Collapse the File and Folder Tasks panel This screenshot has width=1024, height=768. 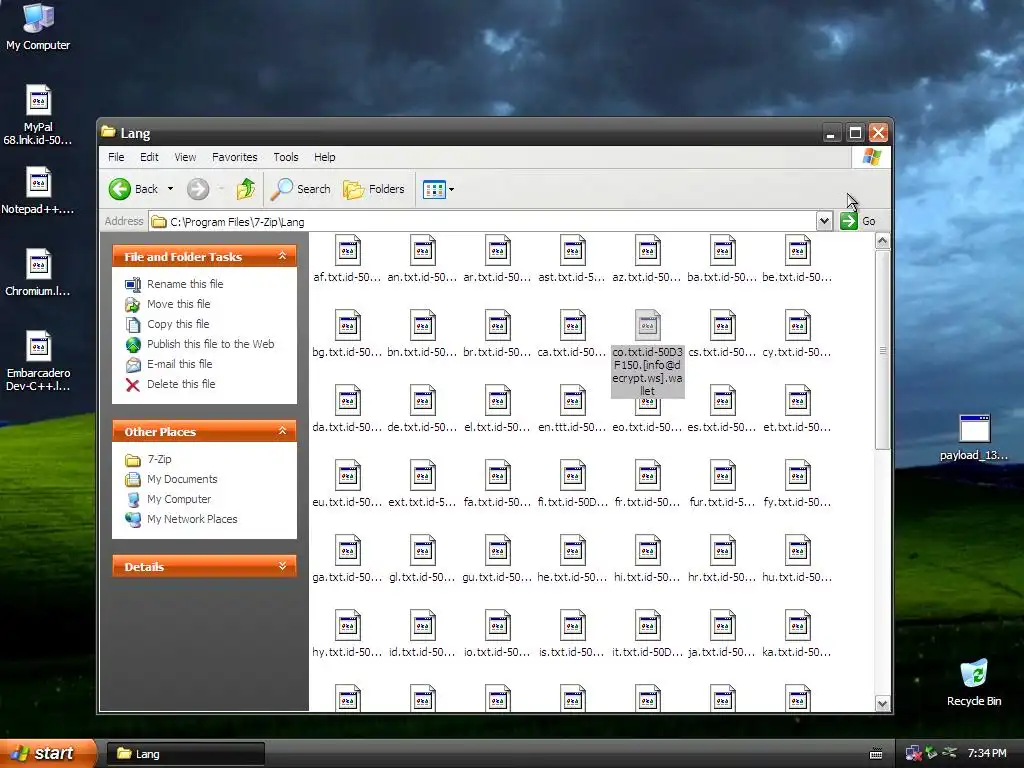click(282, 256)
